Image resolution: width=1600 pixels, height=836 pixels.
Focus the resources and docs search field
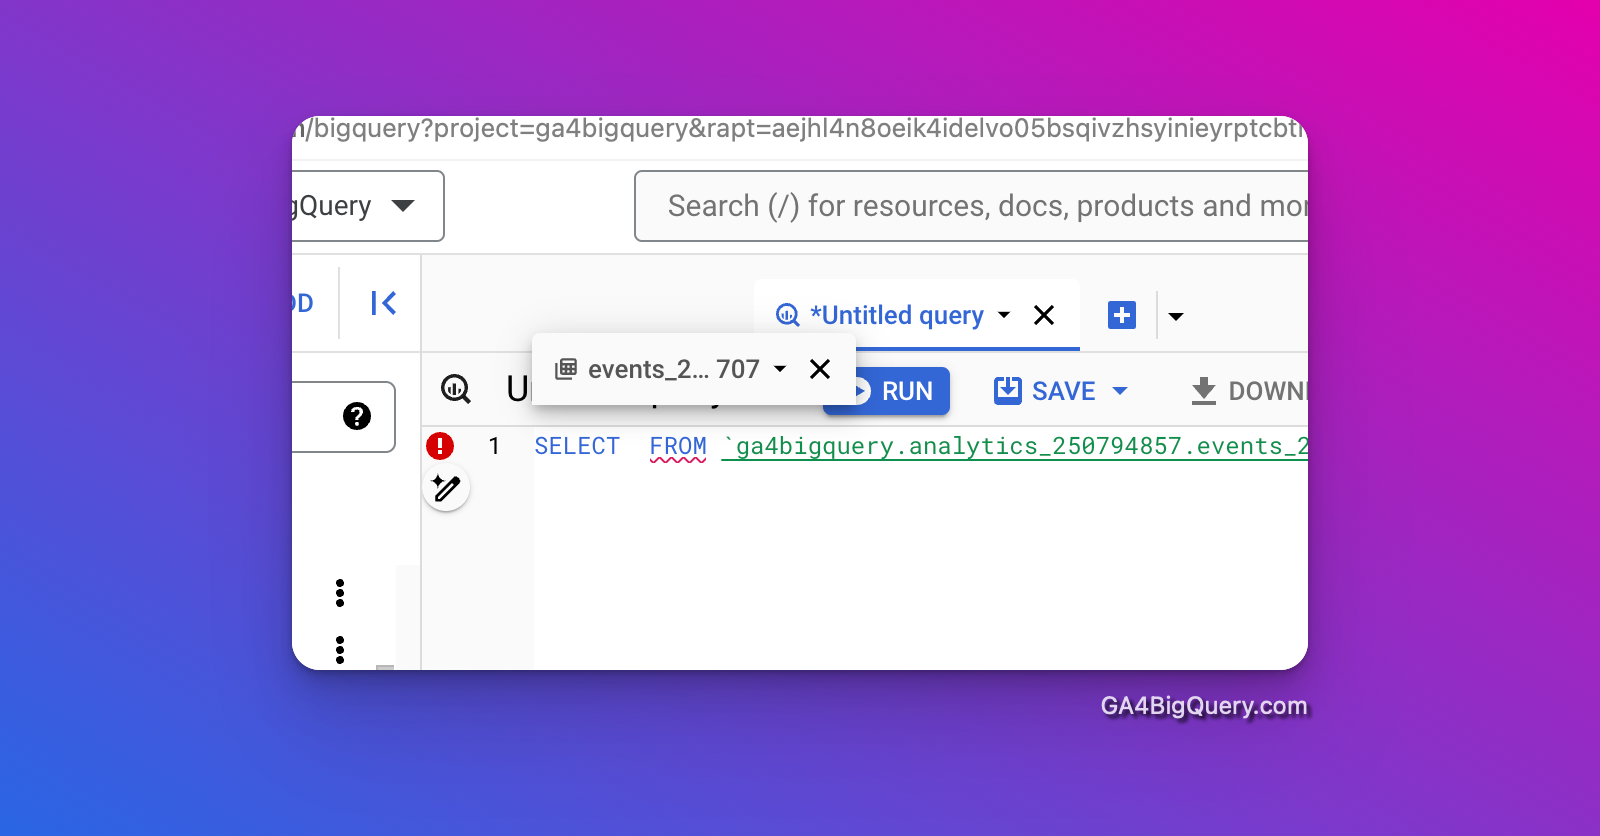pyautogui.click(x=971, y=206)
